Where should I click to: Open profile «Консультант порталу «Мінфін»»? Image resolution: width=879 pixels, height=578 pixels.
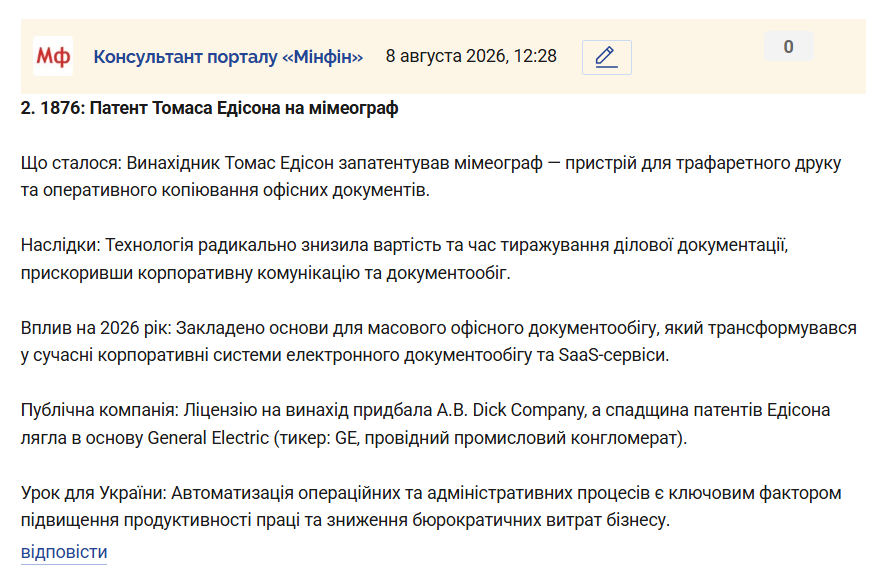tap(228, 57)
